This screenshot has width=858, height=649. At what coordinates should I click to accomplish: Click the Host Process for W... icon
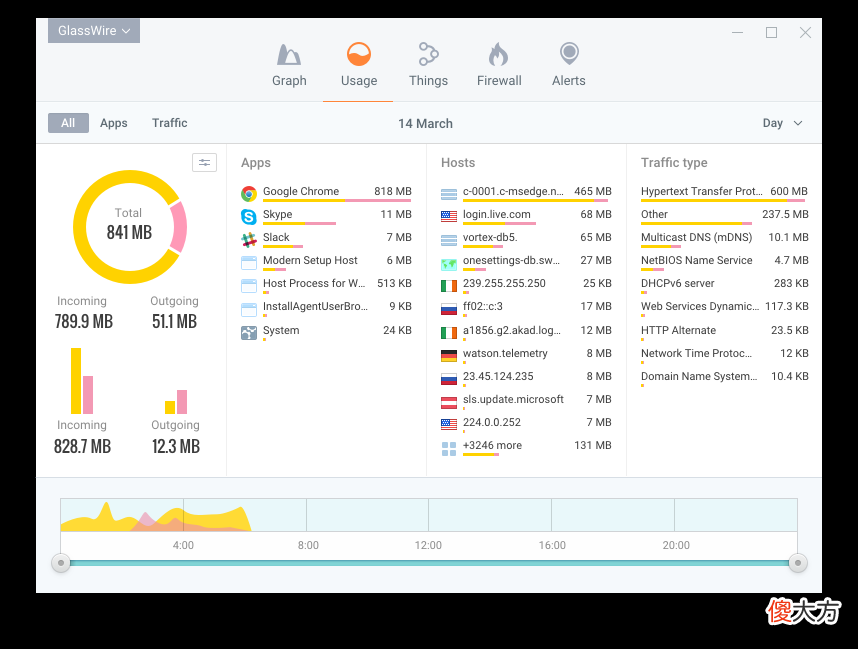point(249,286)
